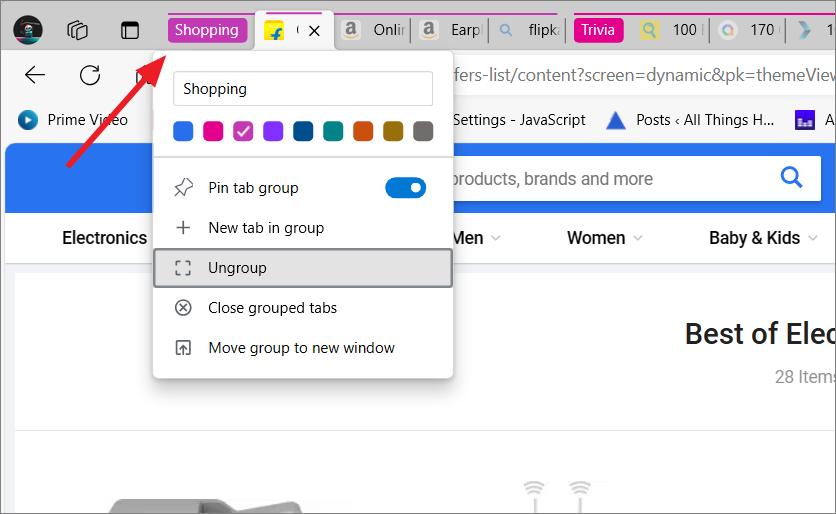Viewport: 836px width, 514px height.
Task: Open Posts All Things H... bookmark
Action: (x=690, y=120)
